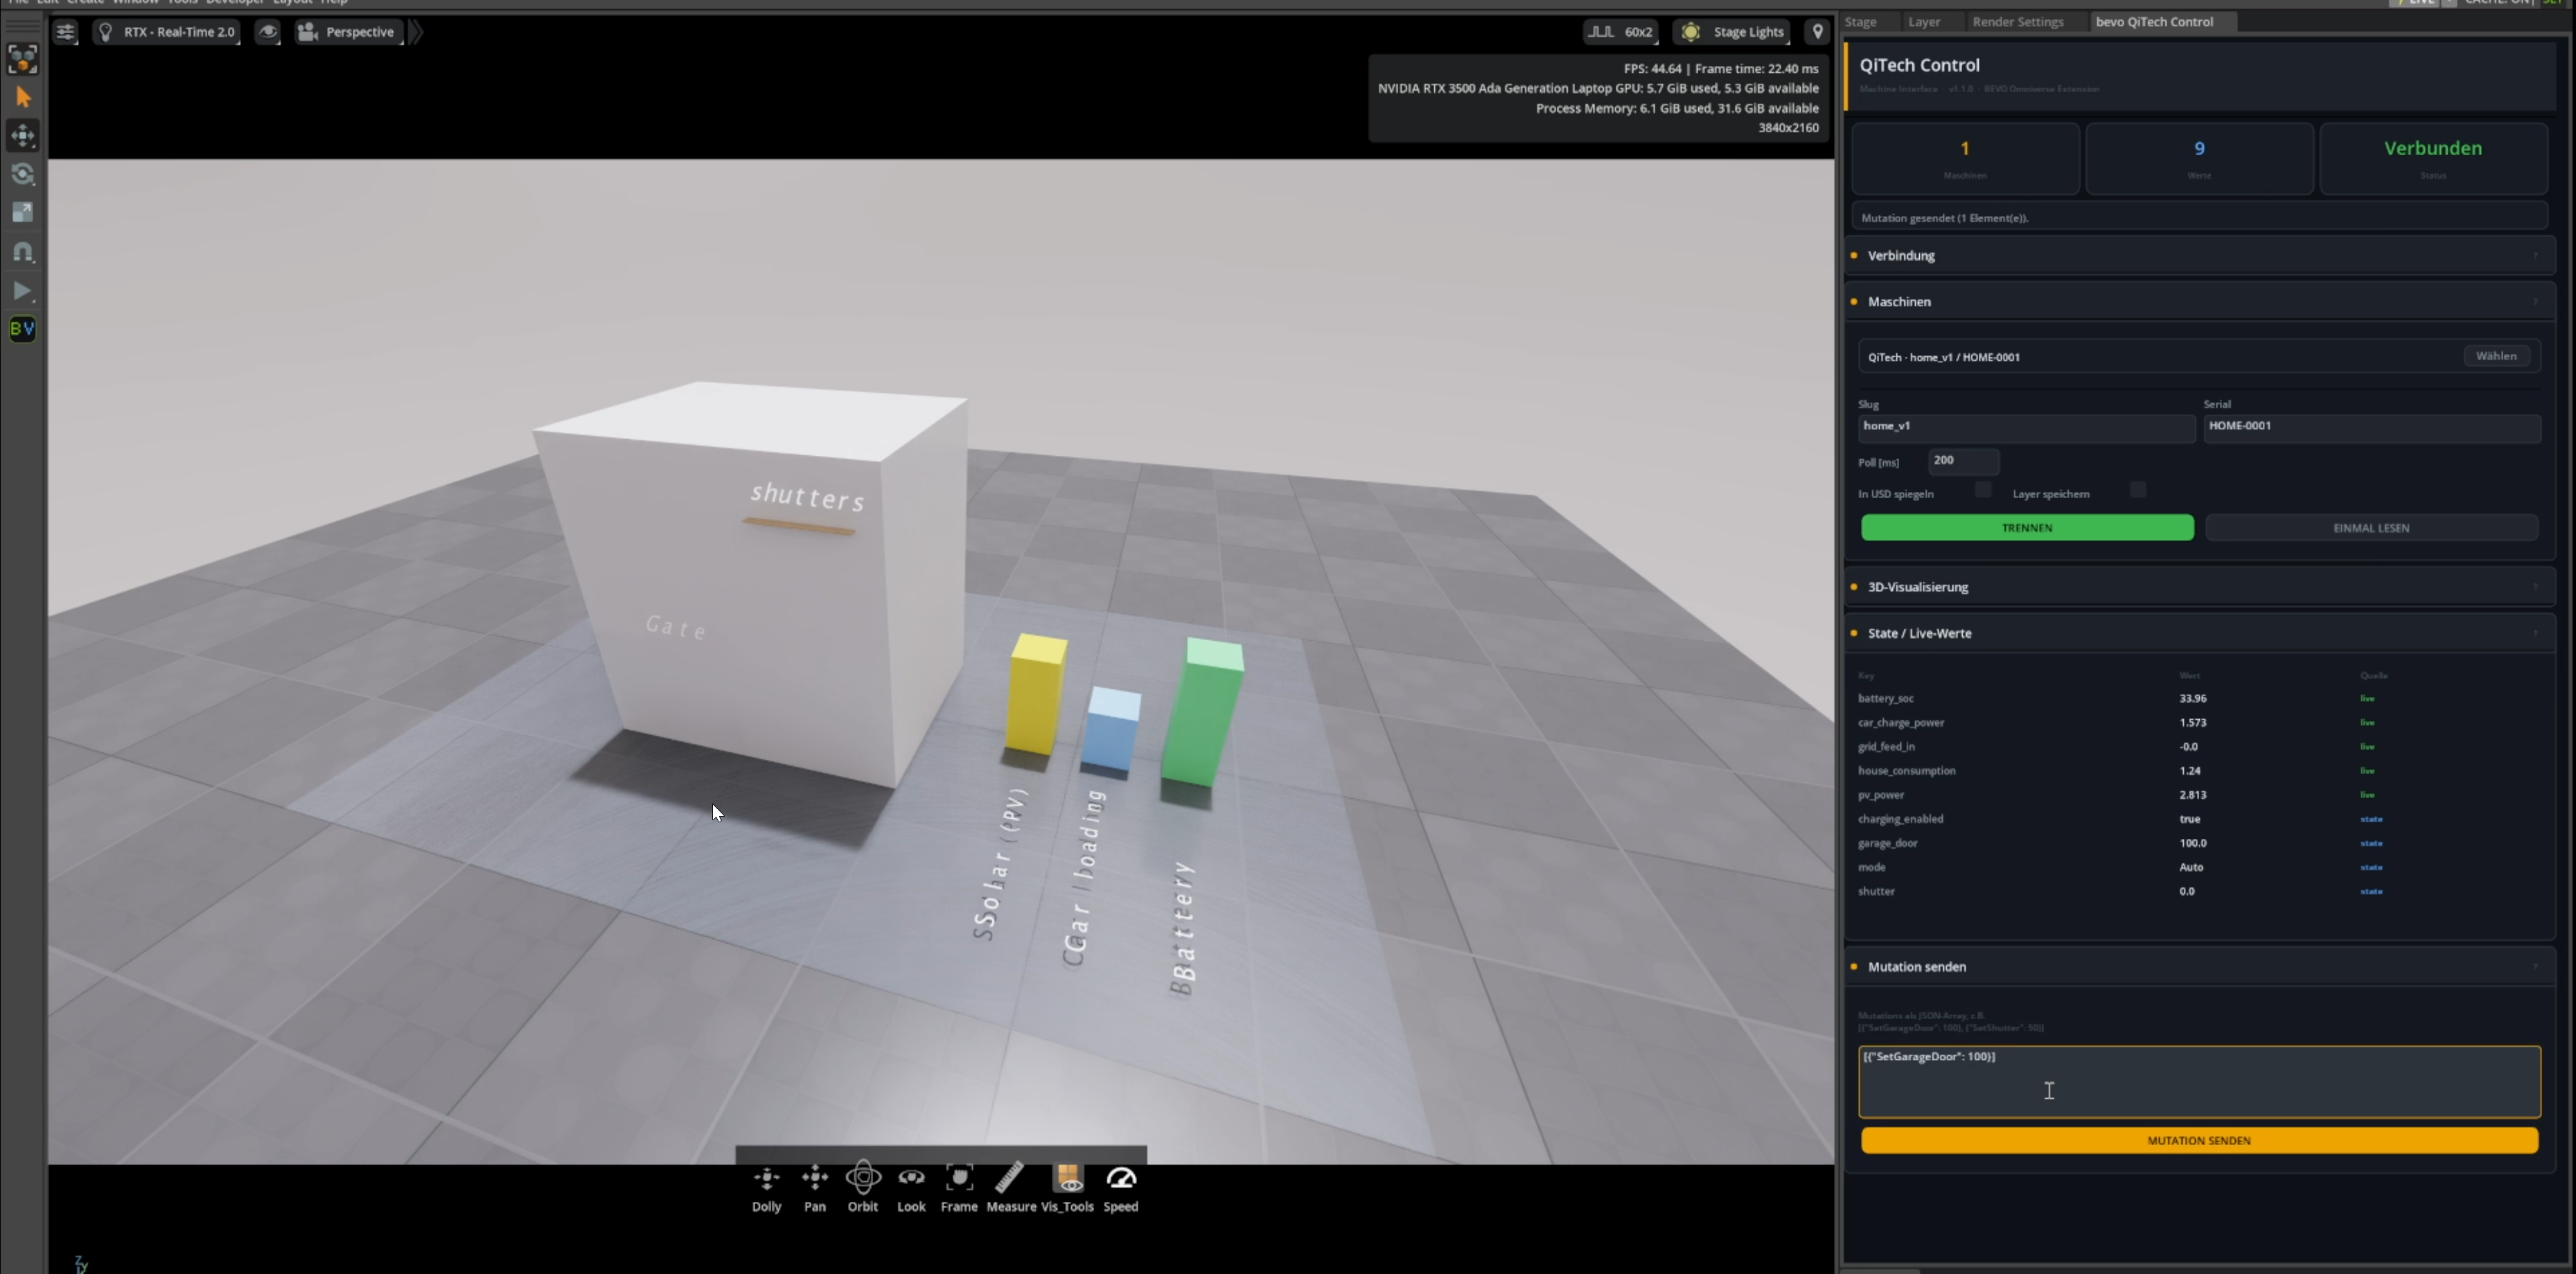Choose the Rotate gizmo tool
Screen dimensions: 2576x1274
(x=22, y=174)
